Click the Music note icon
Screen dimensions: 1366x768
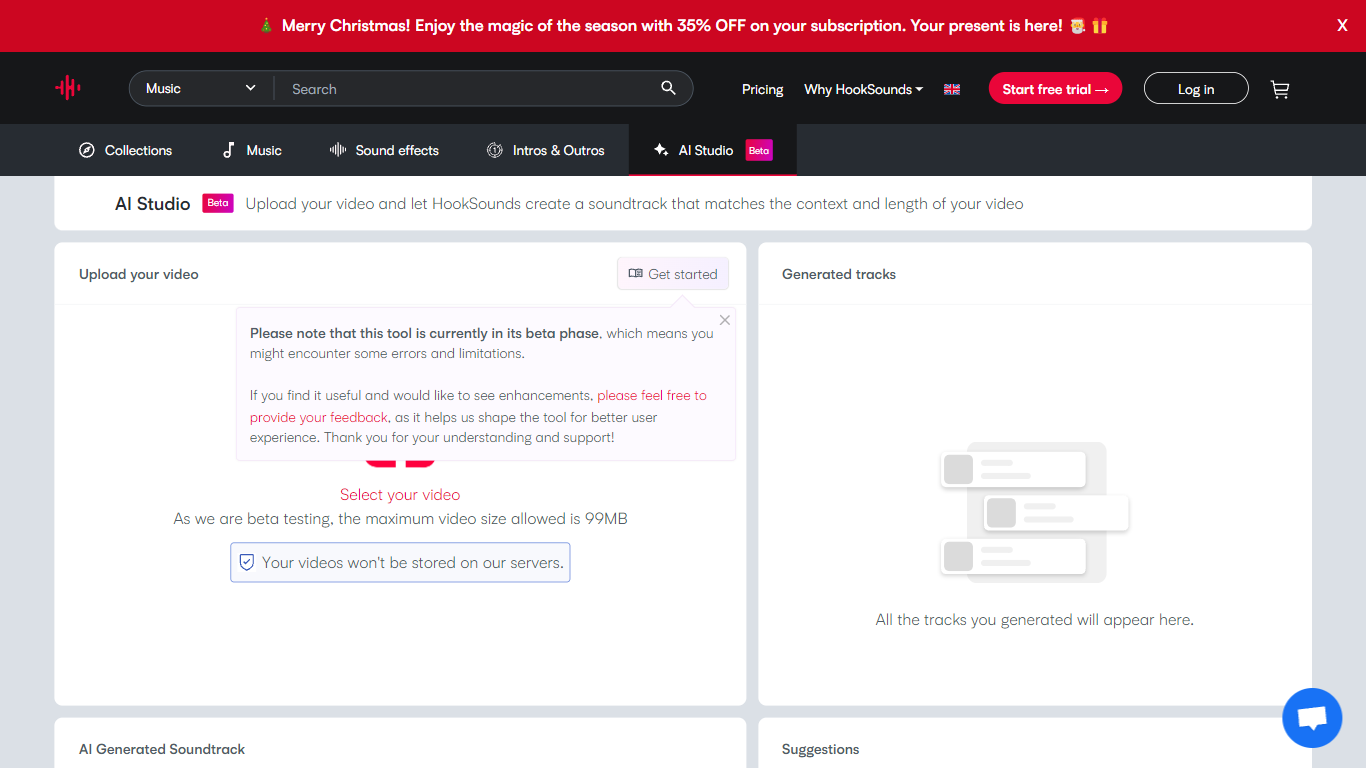229,150
